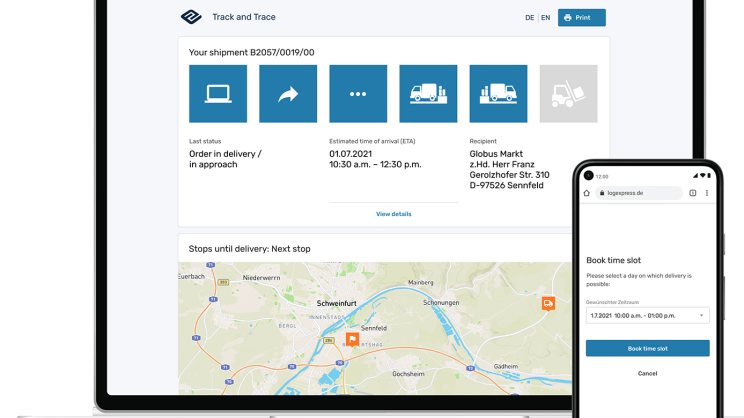Click the orange flag destination marker
The height and width of the screenshot is (418, 744).
(353, 339)
